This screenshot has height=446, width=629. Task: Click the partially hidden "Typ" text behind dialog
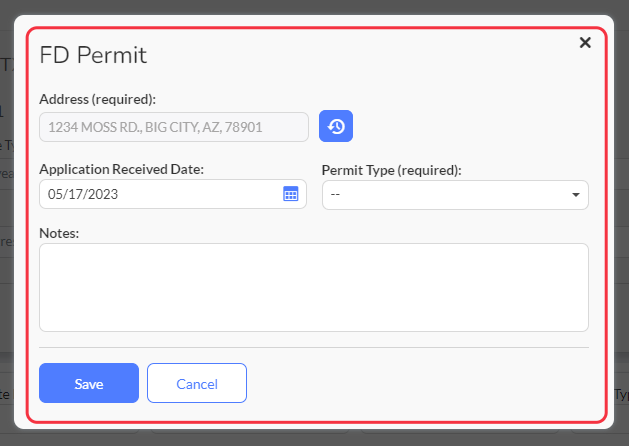pos(622,395)
